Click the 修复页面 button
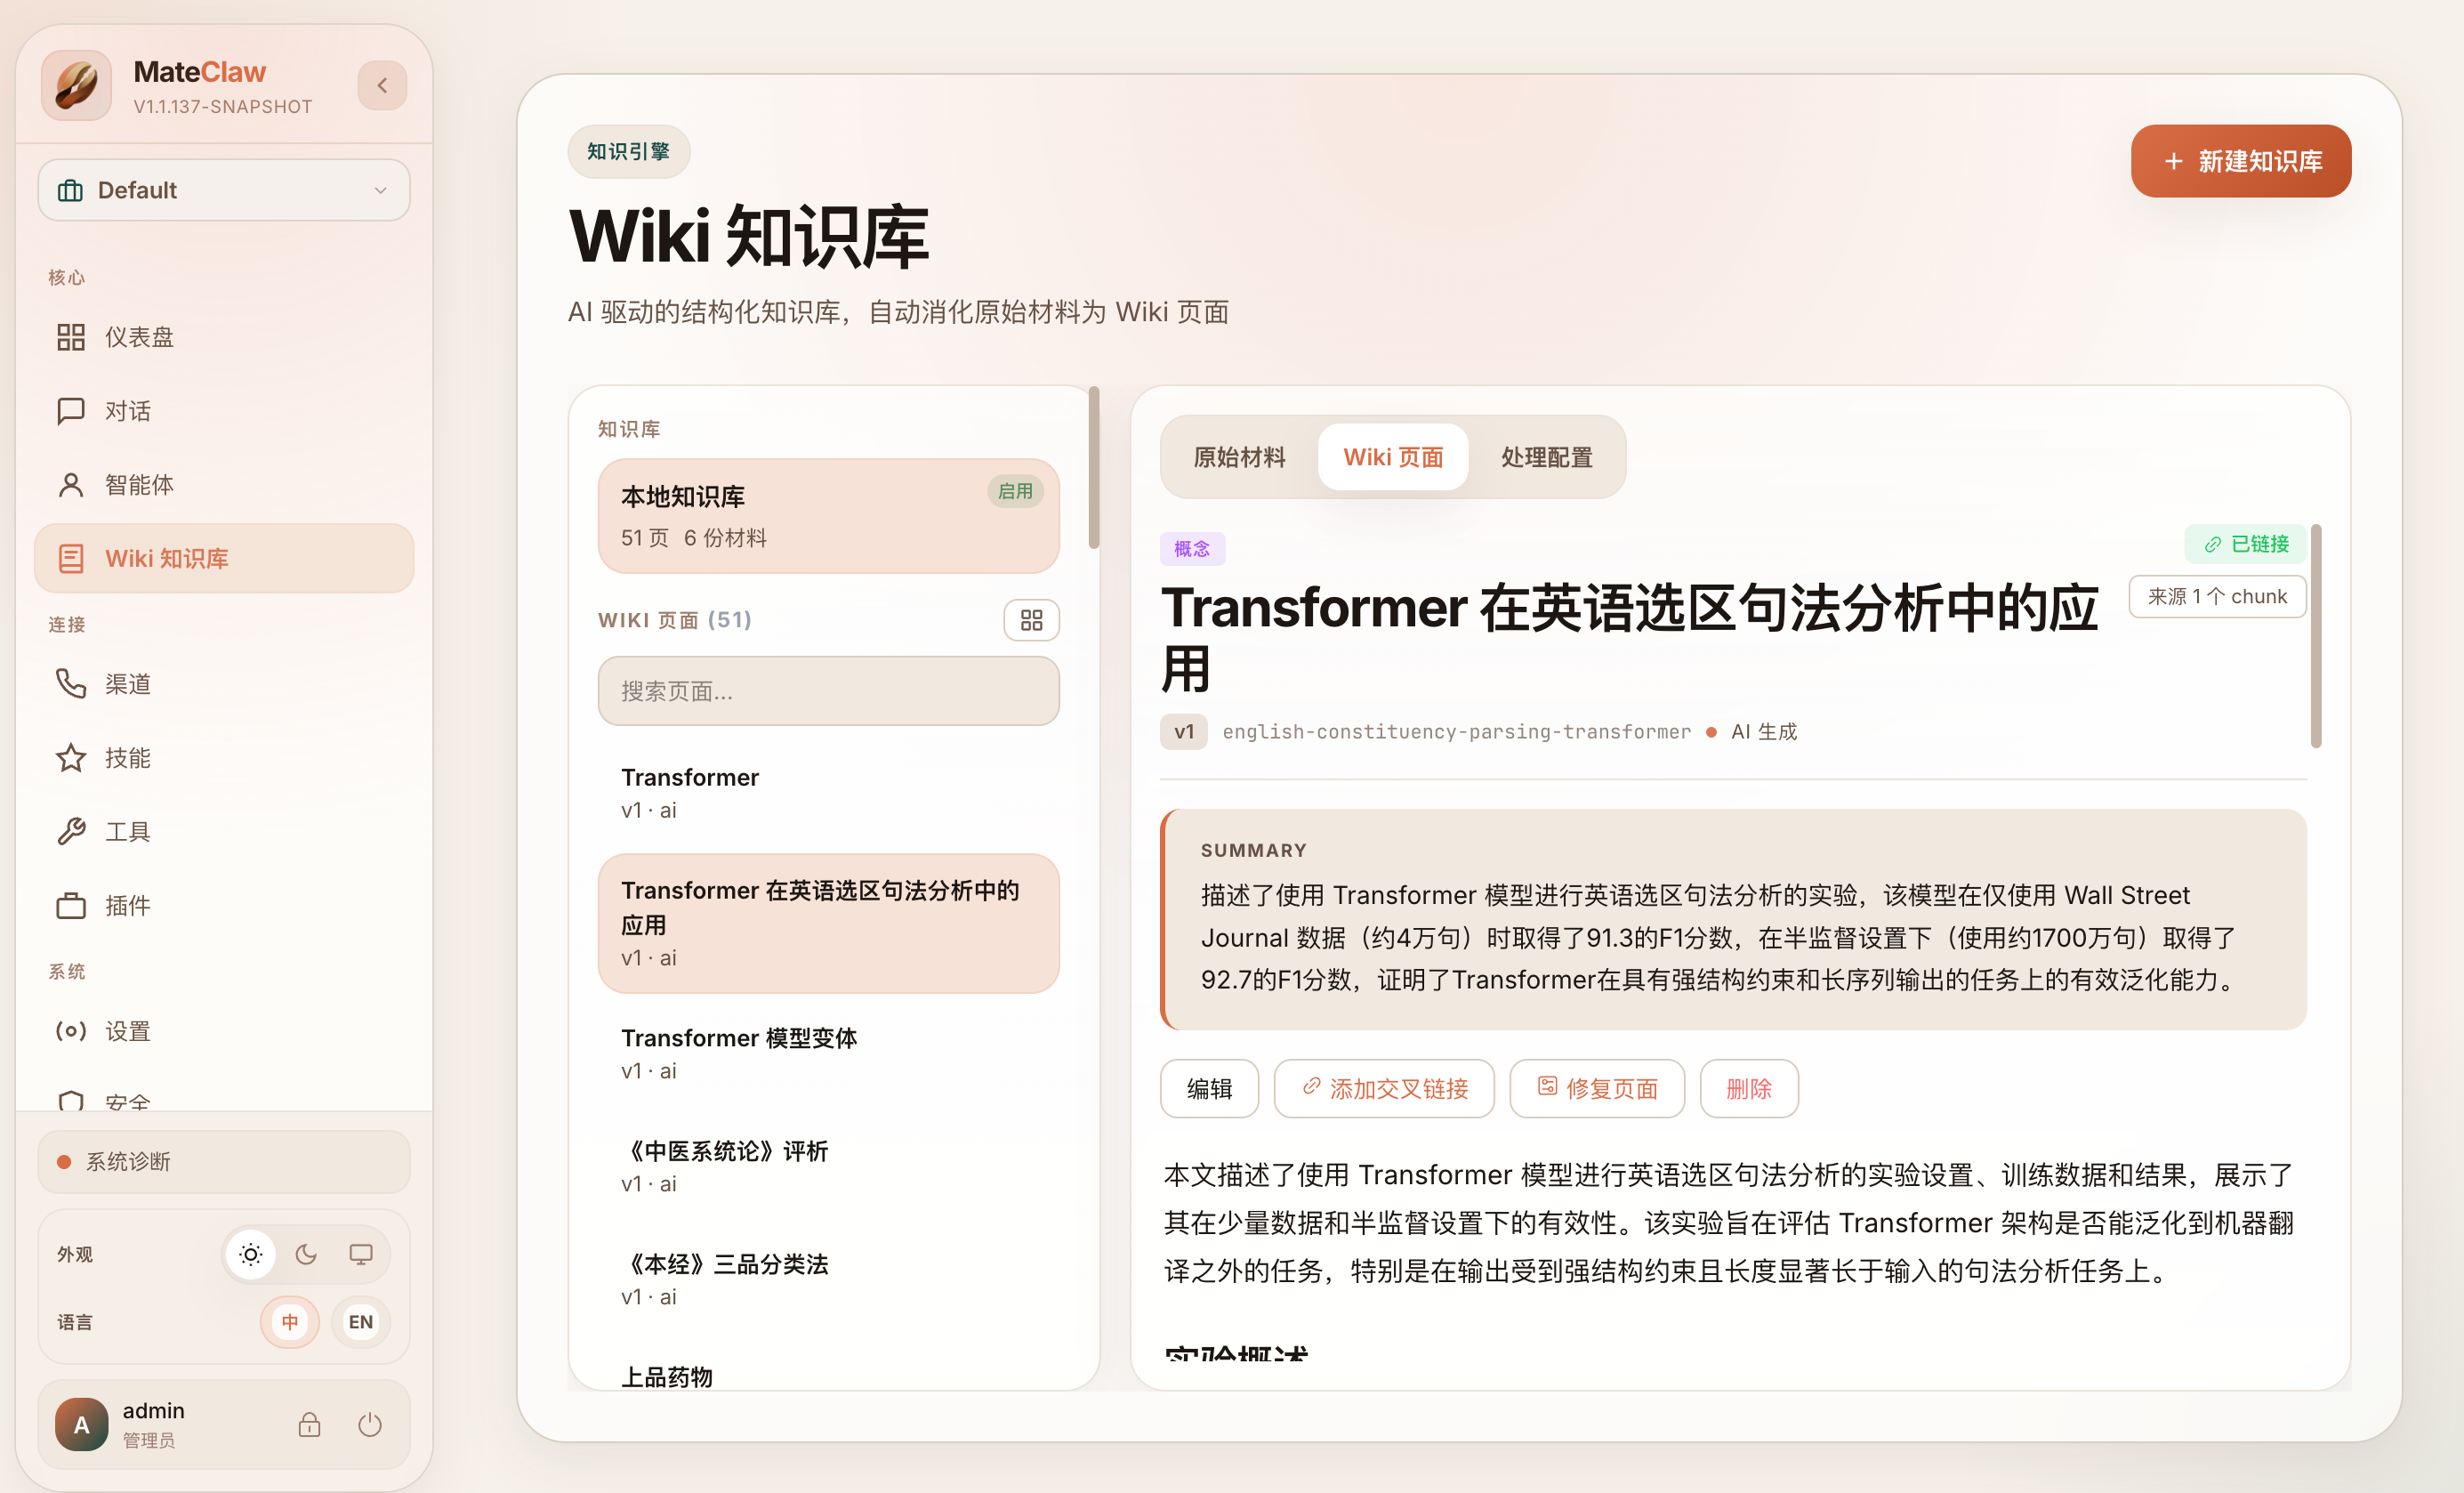 click(x=1597, y=1089)
